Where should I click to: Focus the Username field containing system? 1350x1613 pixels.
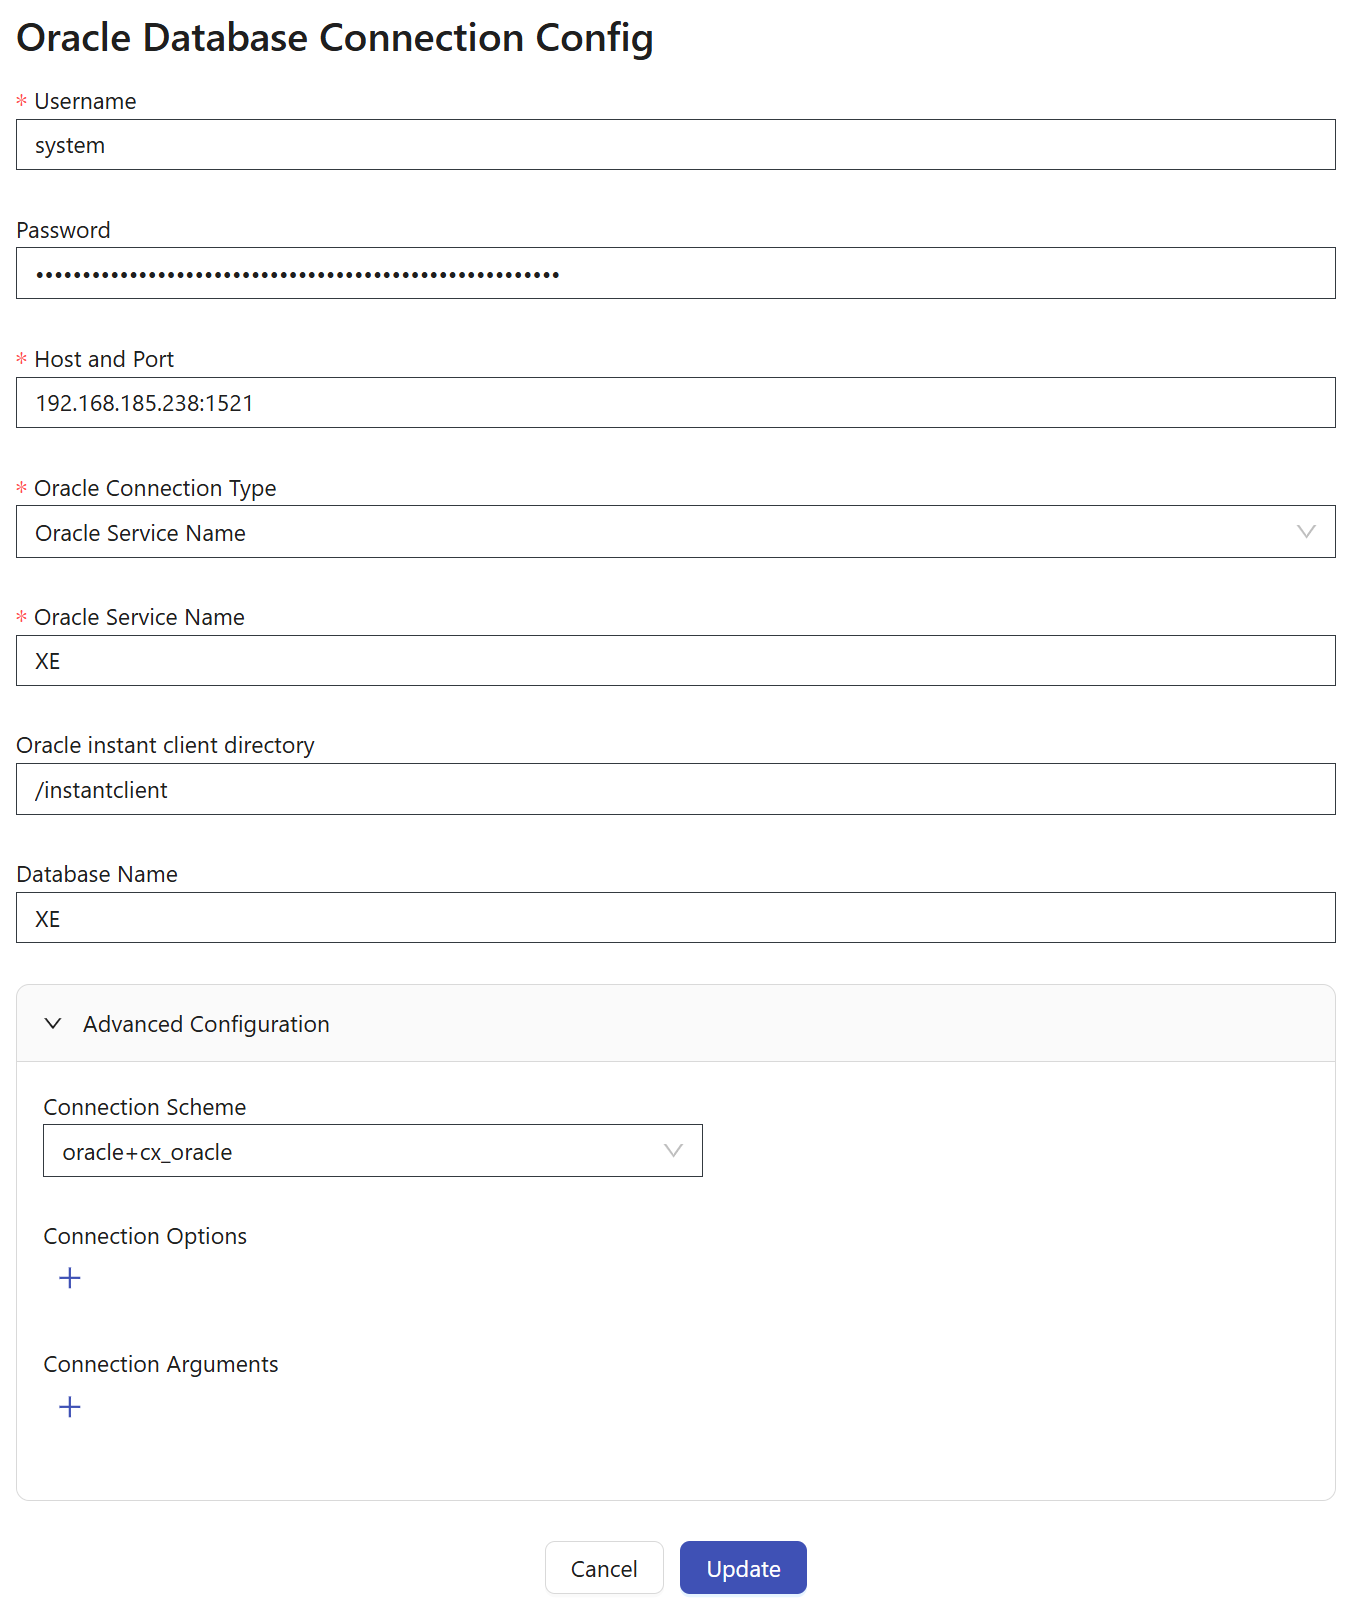click(x=675, y=145)
